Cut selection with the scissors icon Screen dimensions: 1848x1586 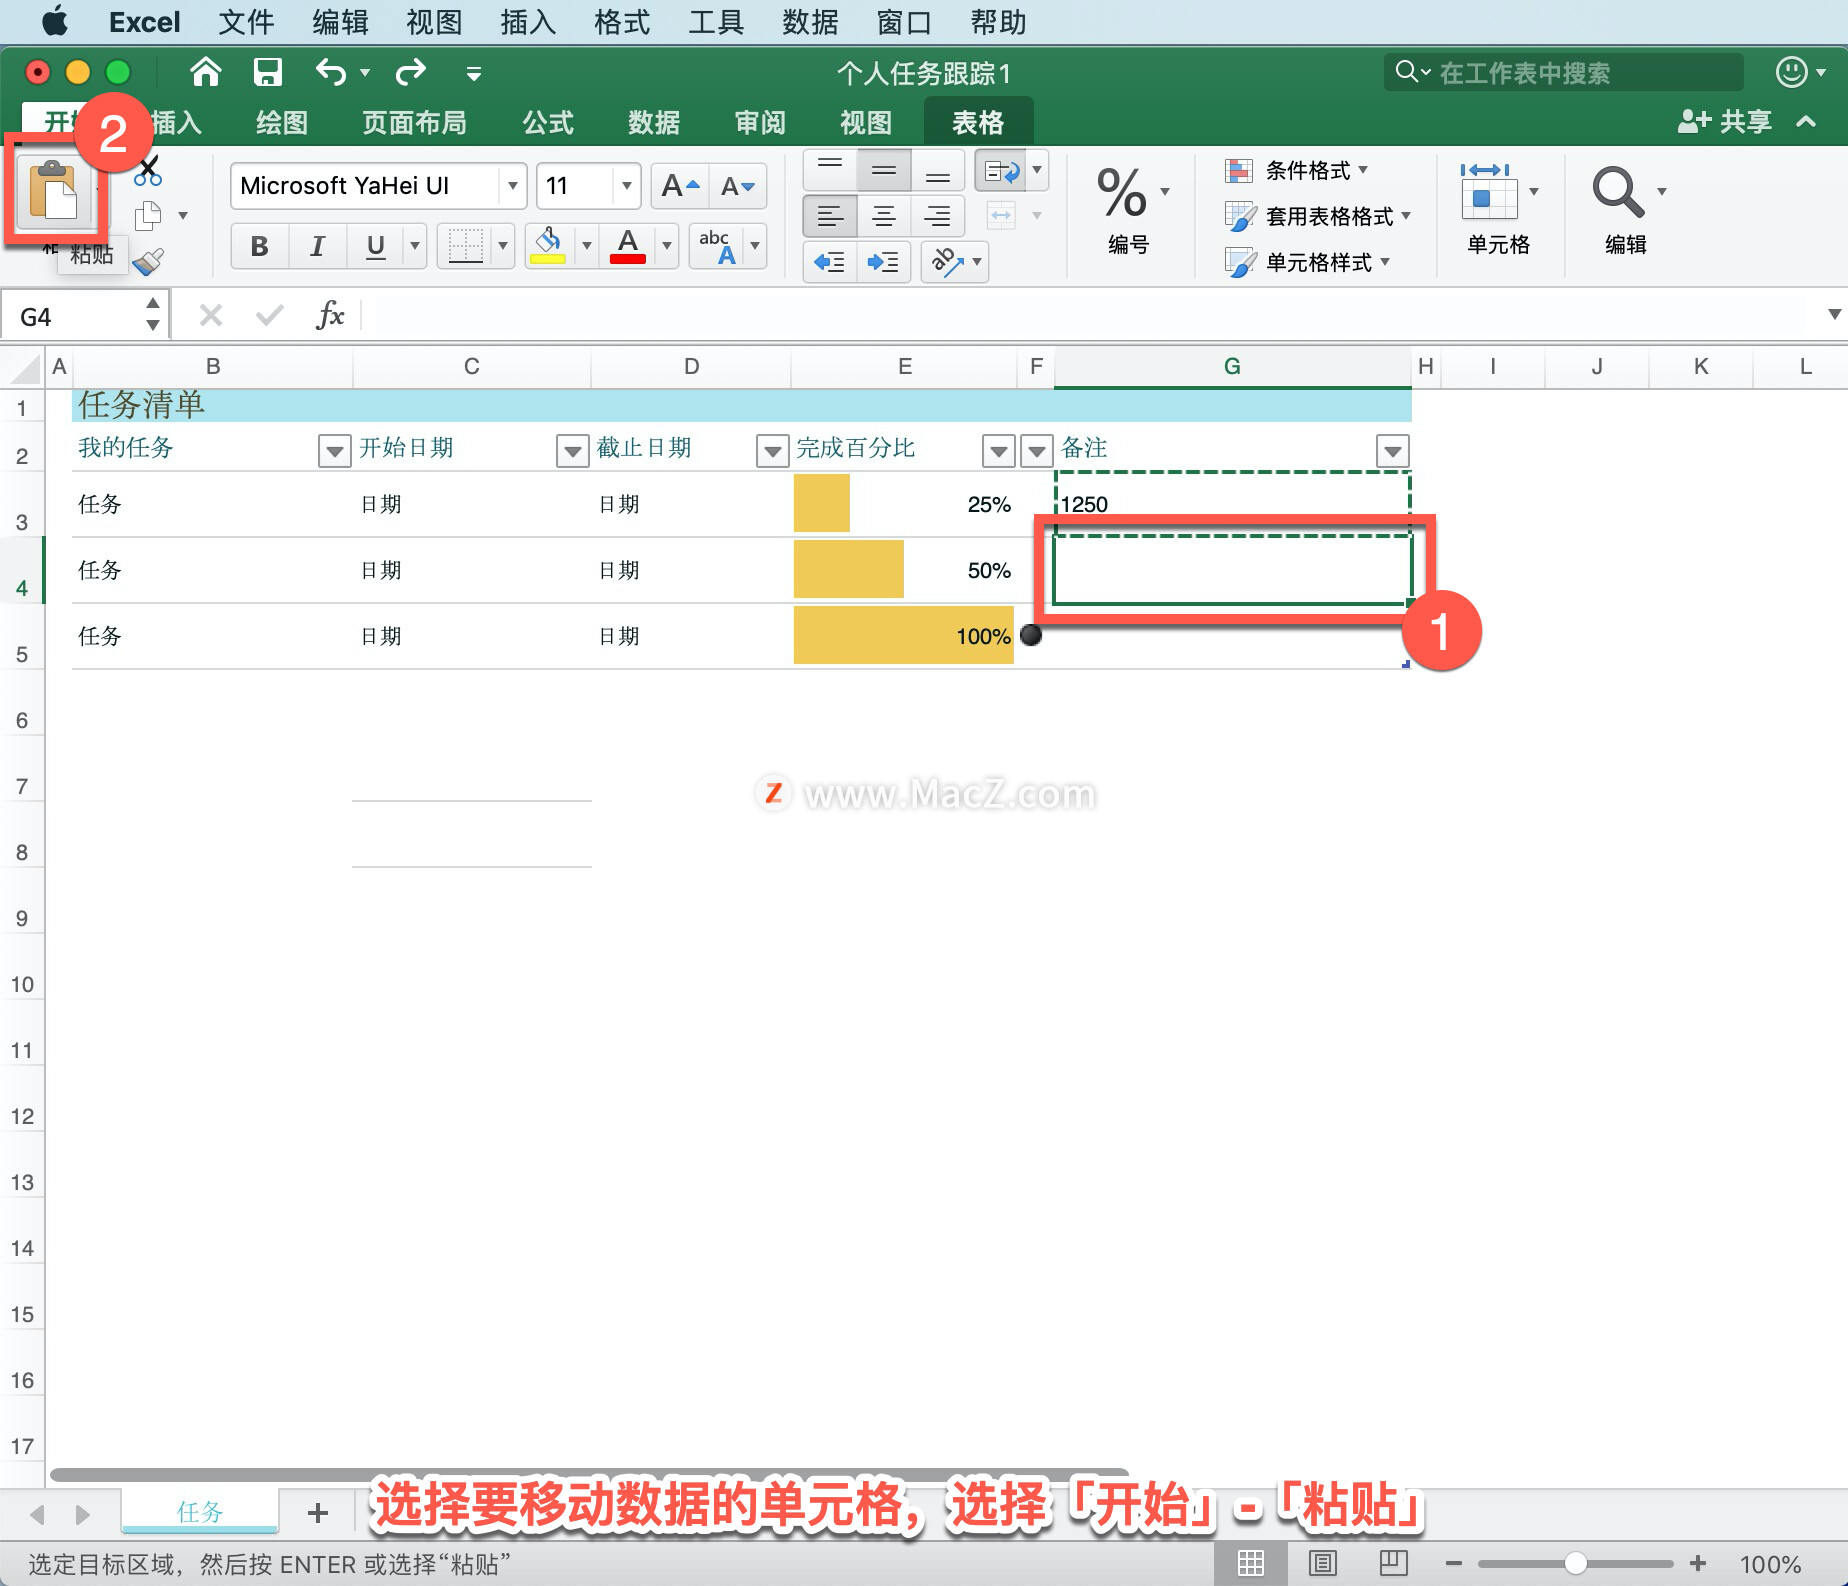click(x=148, y=171)
